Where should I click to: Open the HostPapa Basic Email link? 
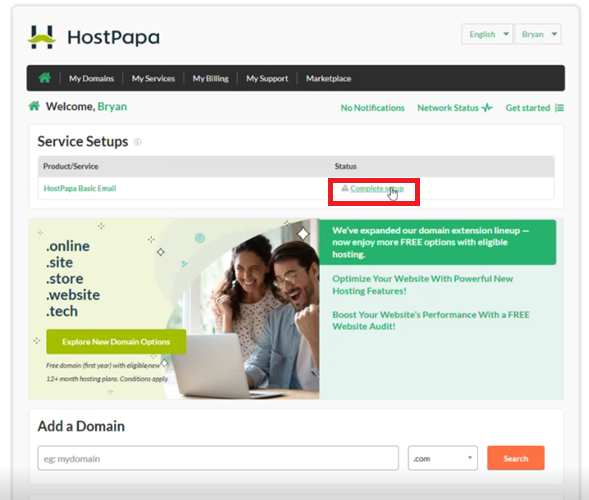click(x=80, y=188)
